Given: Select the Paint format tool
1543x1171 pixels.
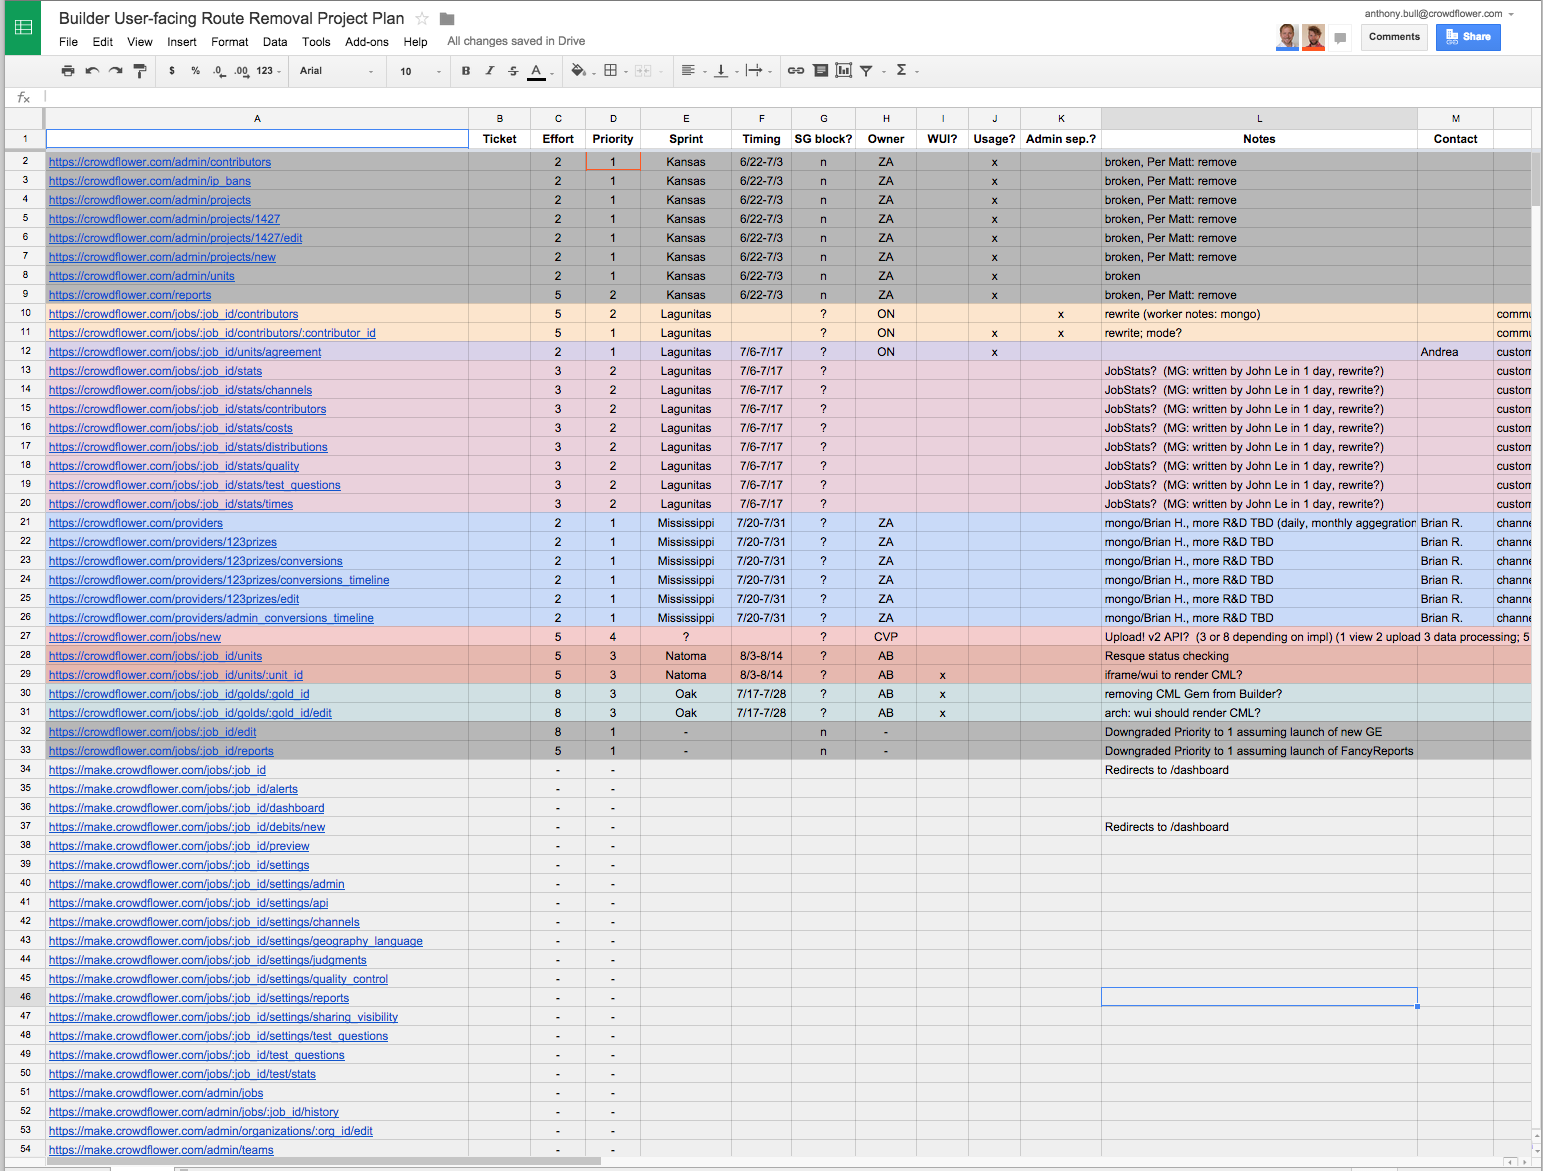Looking at the screenshot, I should [x=140, y=71].
